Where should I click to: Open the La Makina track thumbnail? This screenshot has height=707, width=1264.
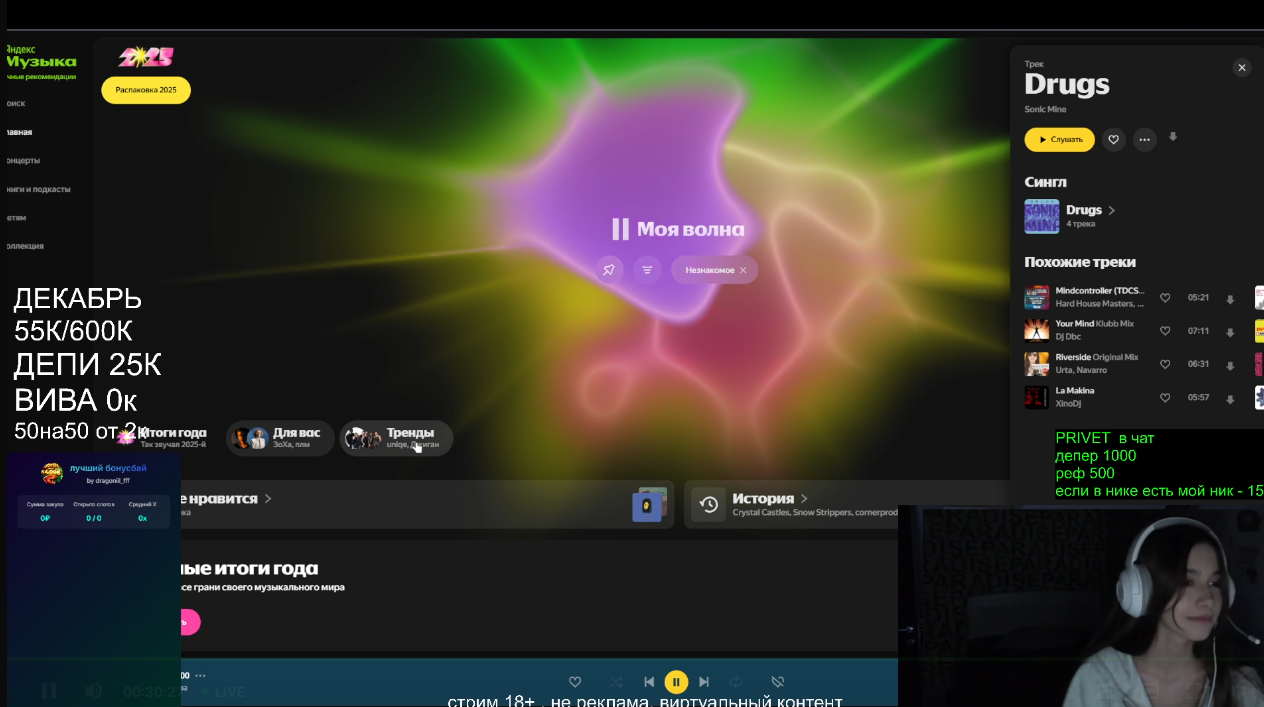tap(1036, 397)
